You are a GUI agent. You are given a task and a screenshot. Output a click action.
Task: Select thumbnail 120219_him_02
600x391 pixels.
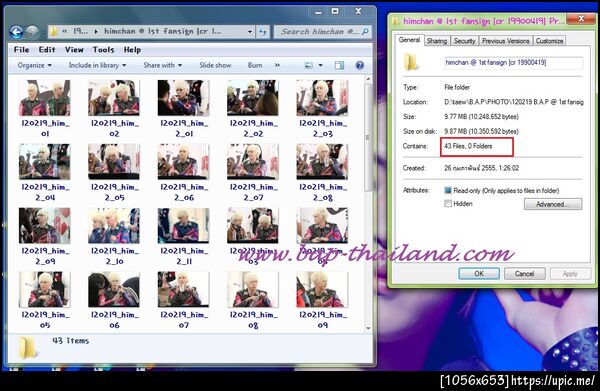coord(114,98)
